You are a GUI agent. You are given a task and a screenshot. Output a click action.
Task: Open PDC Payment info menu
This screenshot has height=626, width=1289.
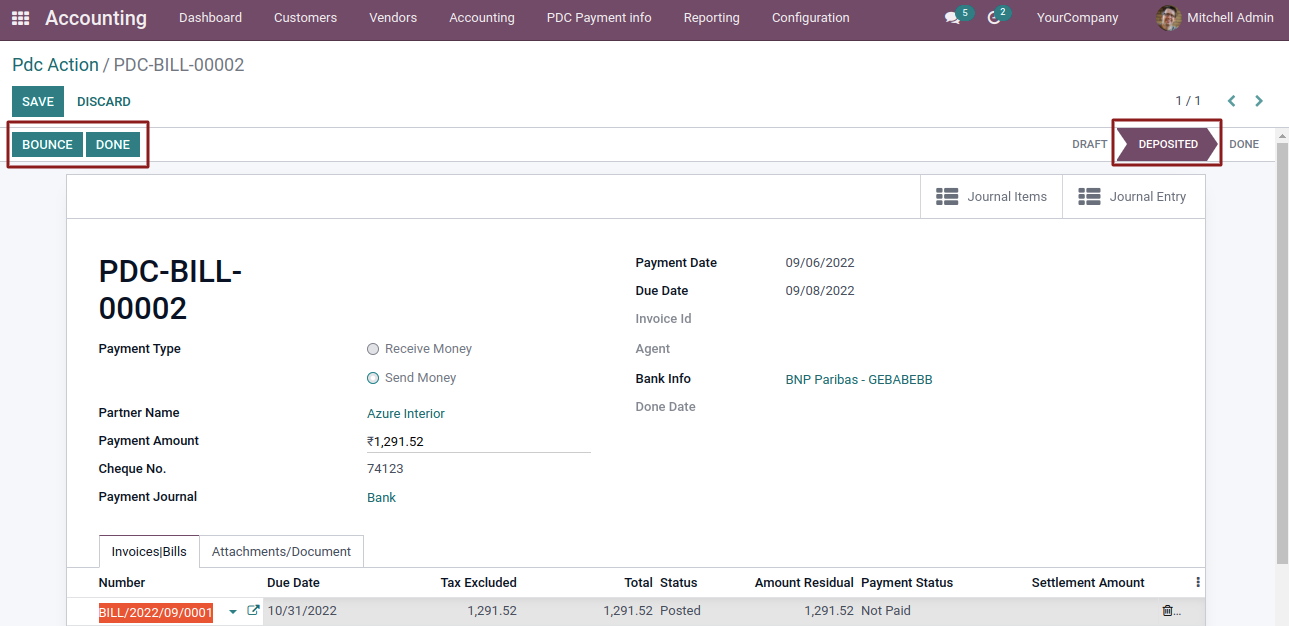click(599, 18)
